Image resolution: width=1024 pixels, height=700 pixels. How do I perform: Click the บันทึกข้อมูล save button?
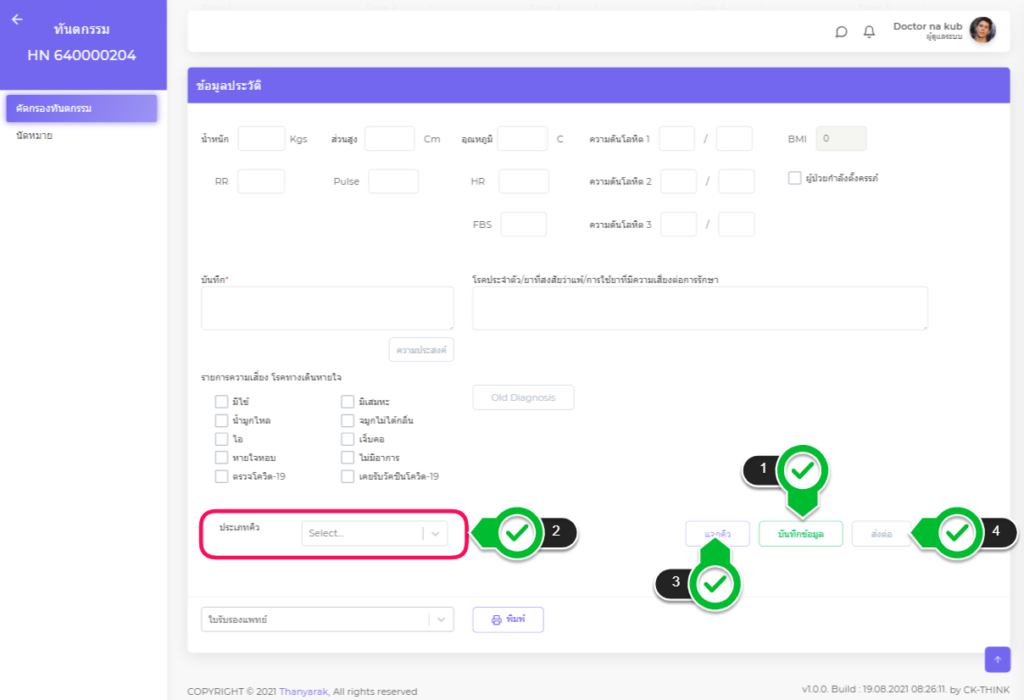tap(800, 534)
